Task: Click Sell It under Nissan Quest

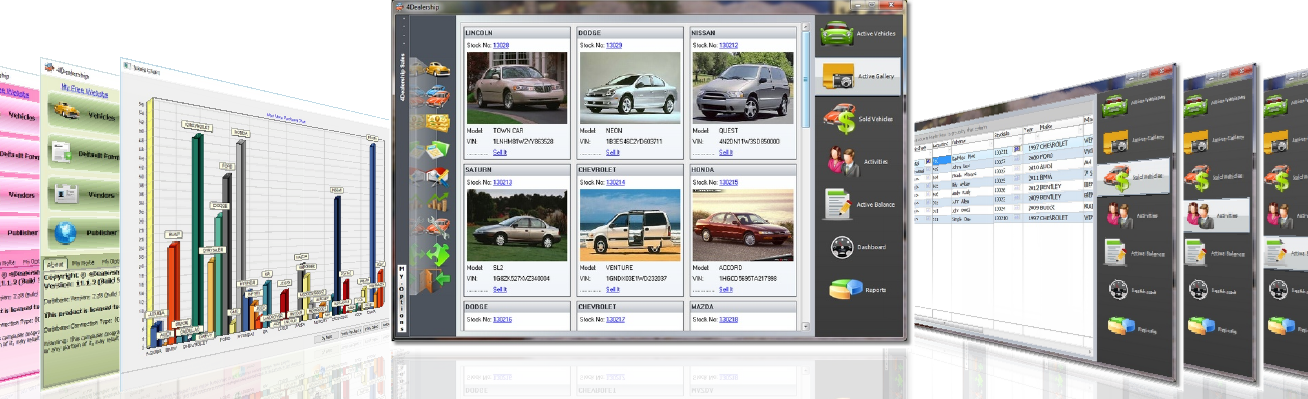Action: coord(727,152)
